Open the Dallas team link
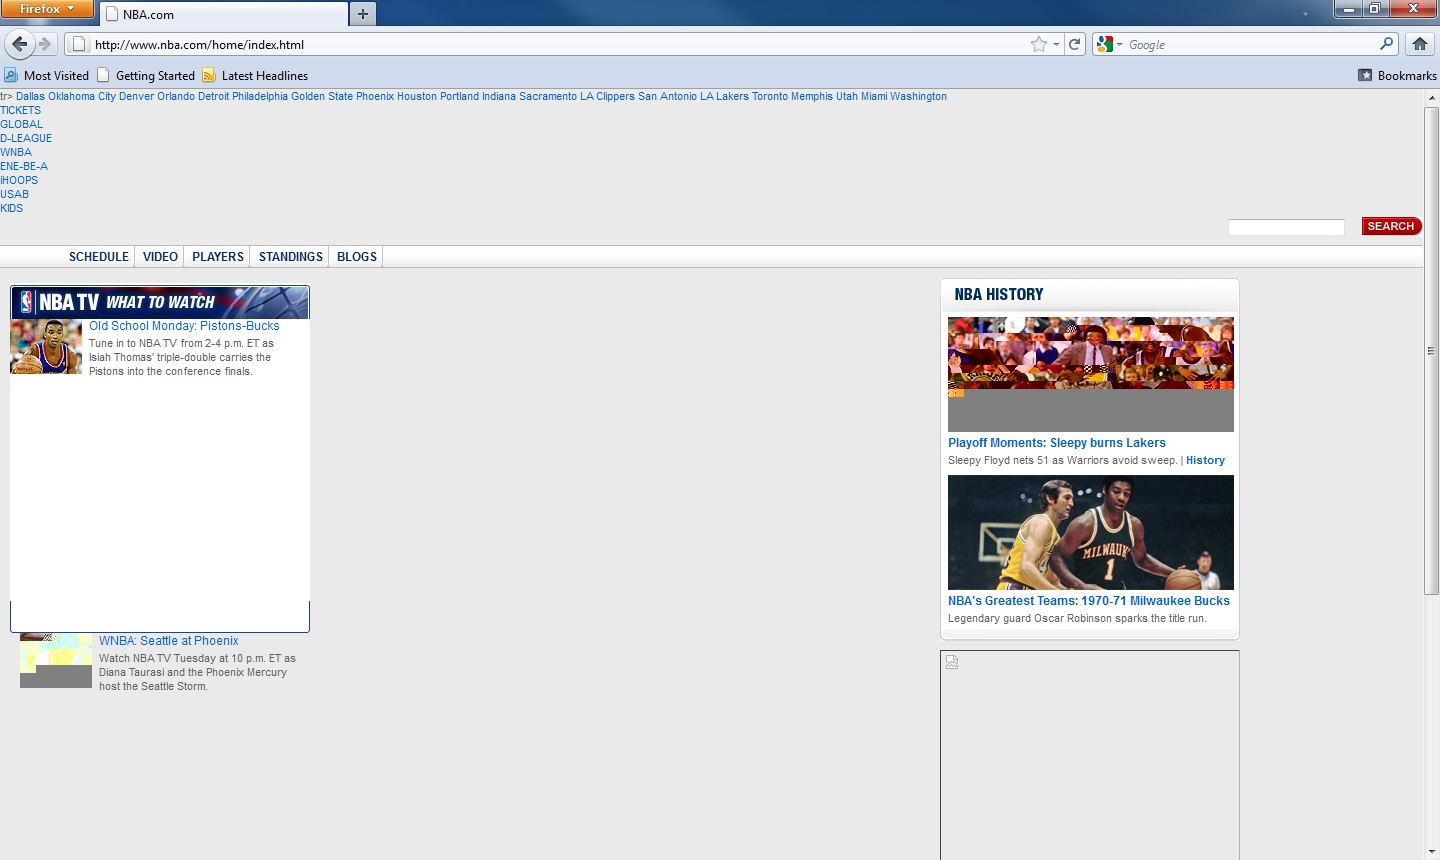Screen dimensions: 1440x860 point(30,97)
